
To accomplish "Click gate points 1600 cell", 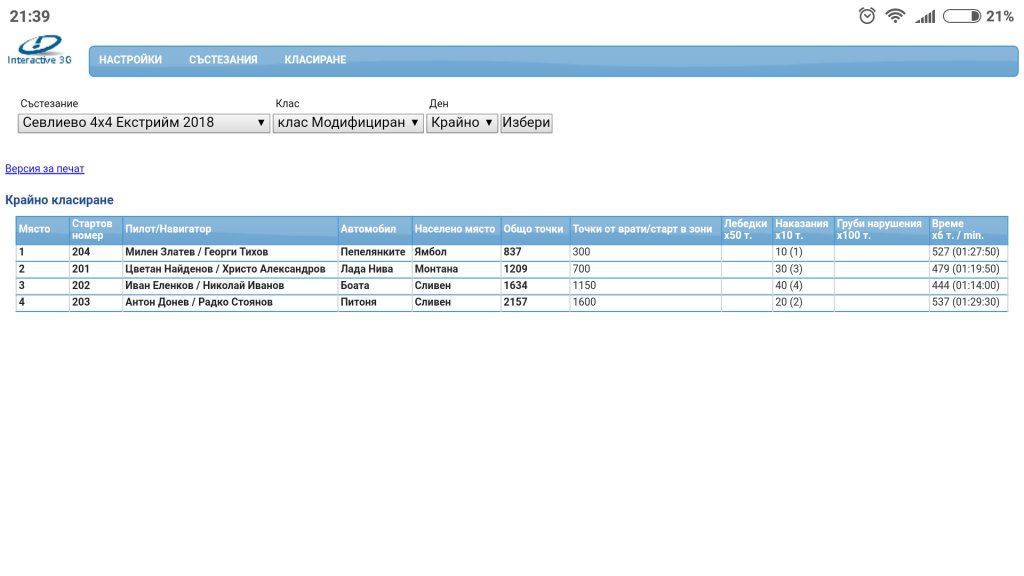I will [645, 302].
